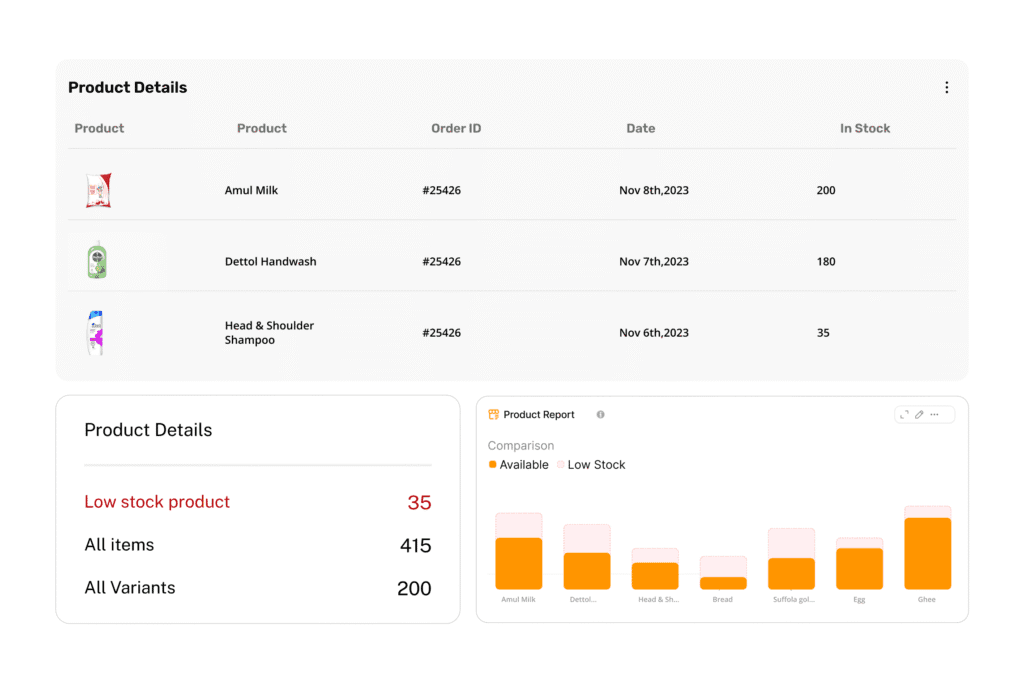1024x684 pixels.
Task: Click the Head & Shoulder Shampoo bottle image
Action: point(96,333)
